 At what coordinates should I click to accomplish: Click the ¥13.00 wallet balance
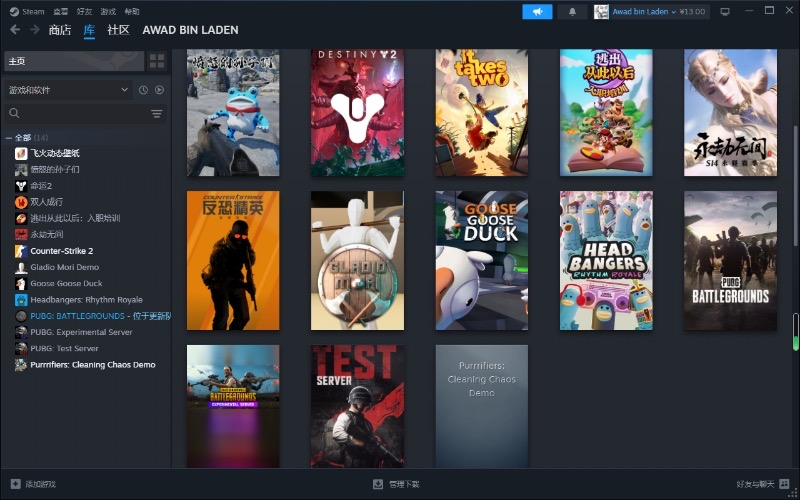tap(692, 12)
